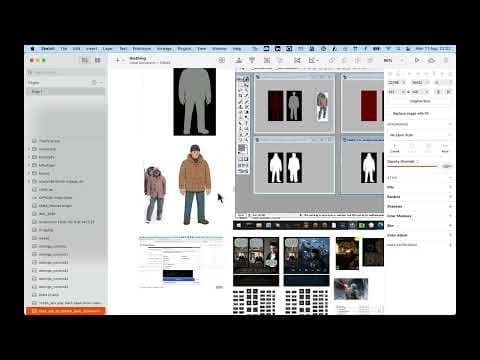Switch sidebar to components view
Screen dimensions: 480x360
click(x=98, y=60)
